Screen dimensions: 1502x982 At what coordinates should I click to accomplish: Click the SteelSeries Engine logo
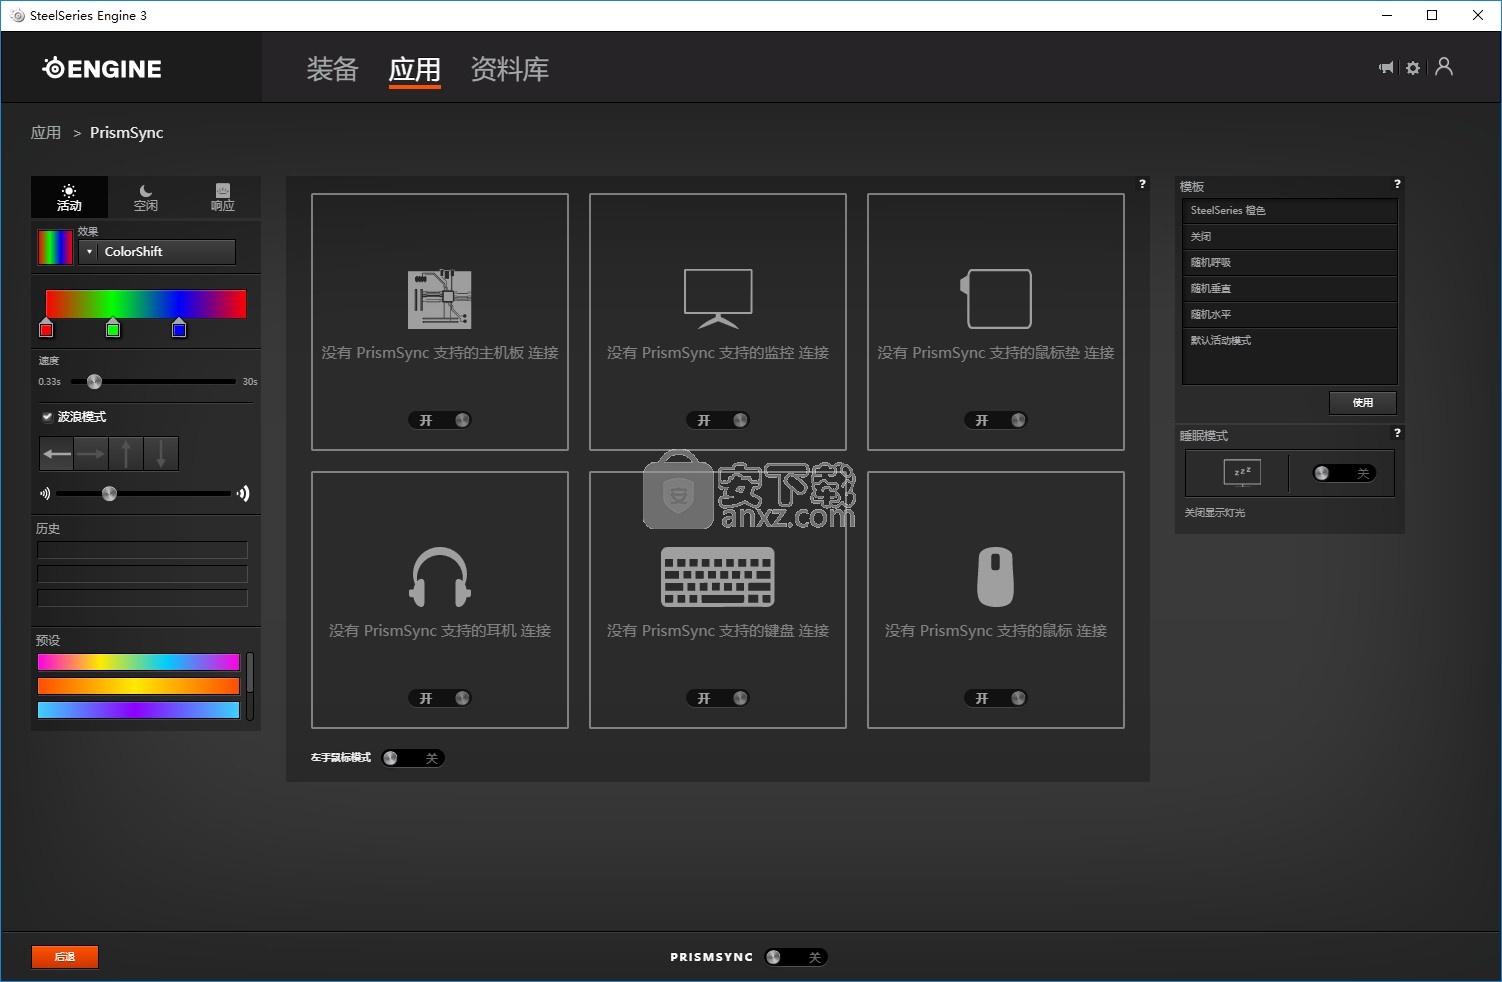pos(102,68)
